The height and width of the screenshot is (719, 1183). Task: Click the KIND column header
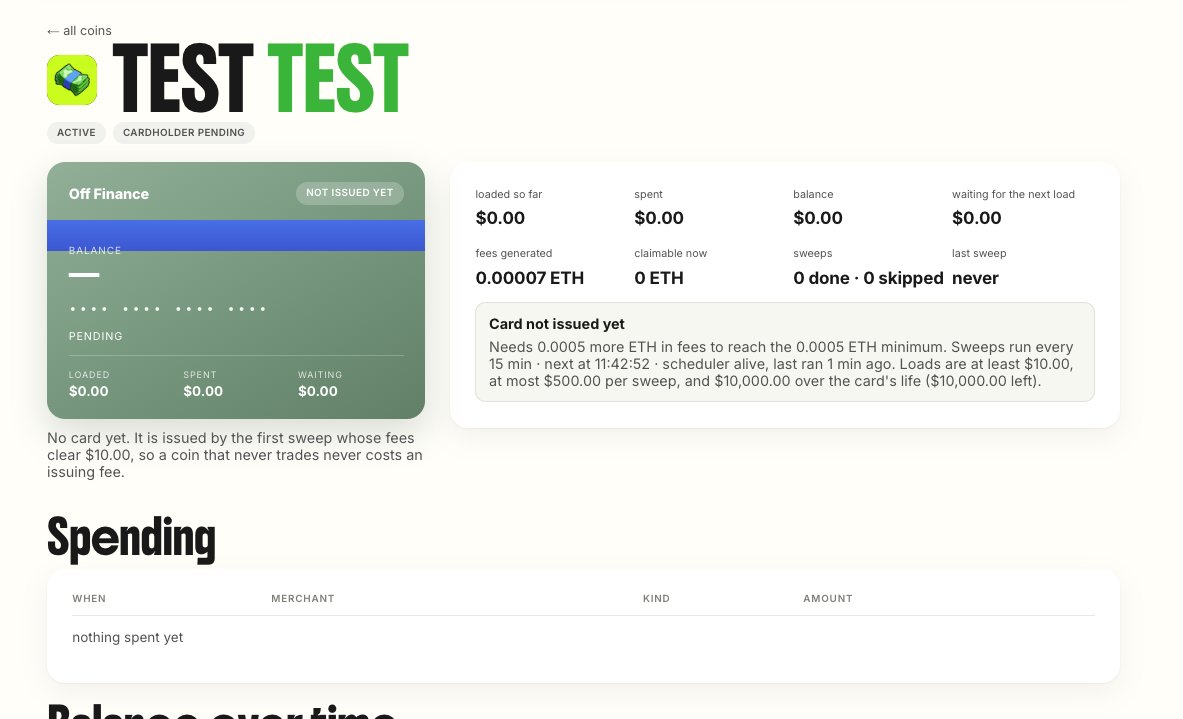[x=656, y=599]
